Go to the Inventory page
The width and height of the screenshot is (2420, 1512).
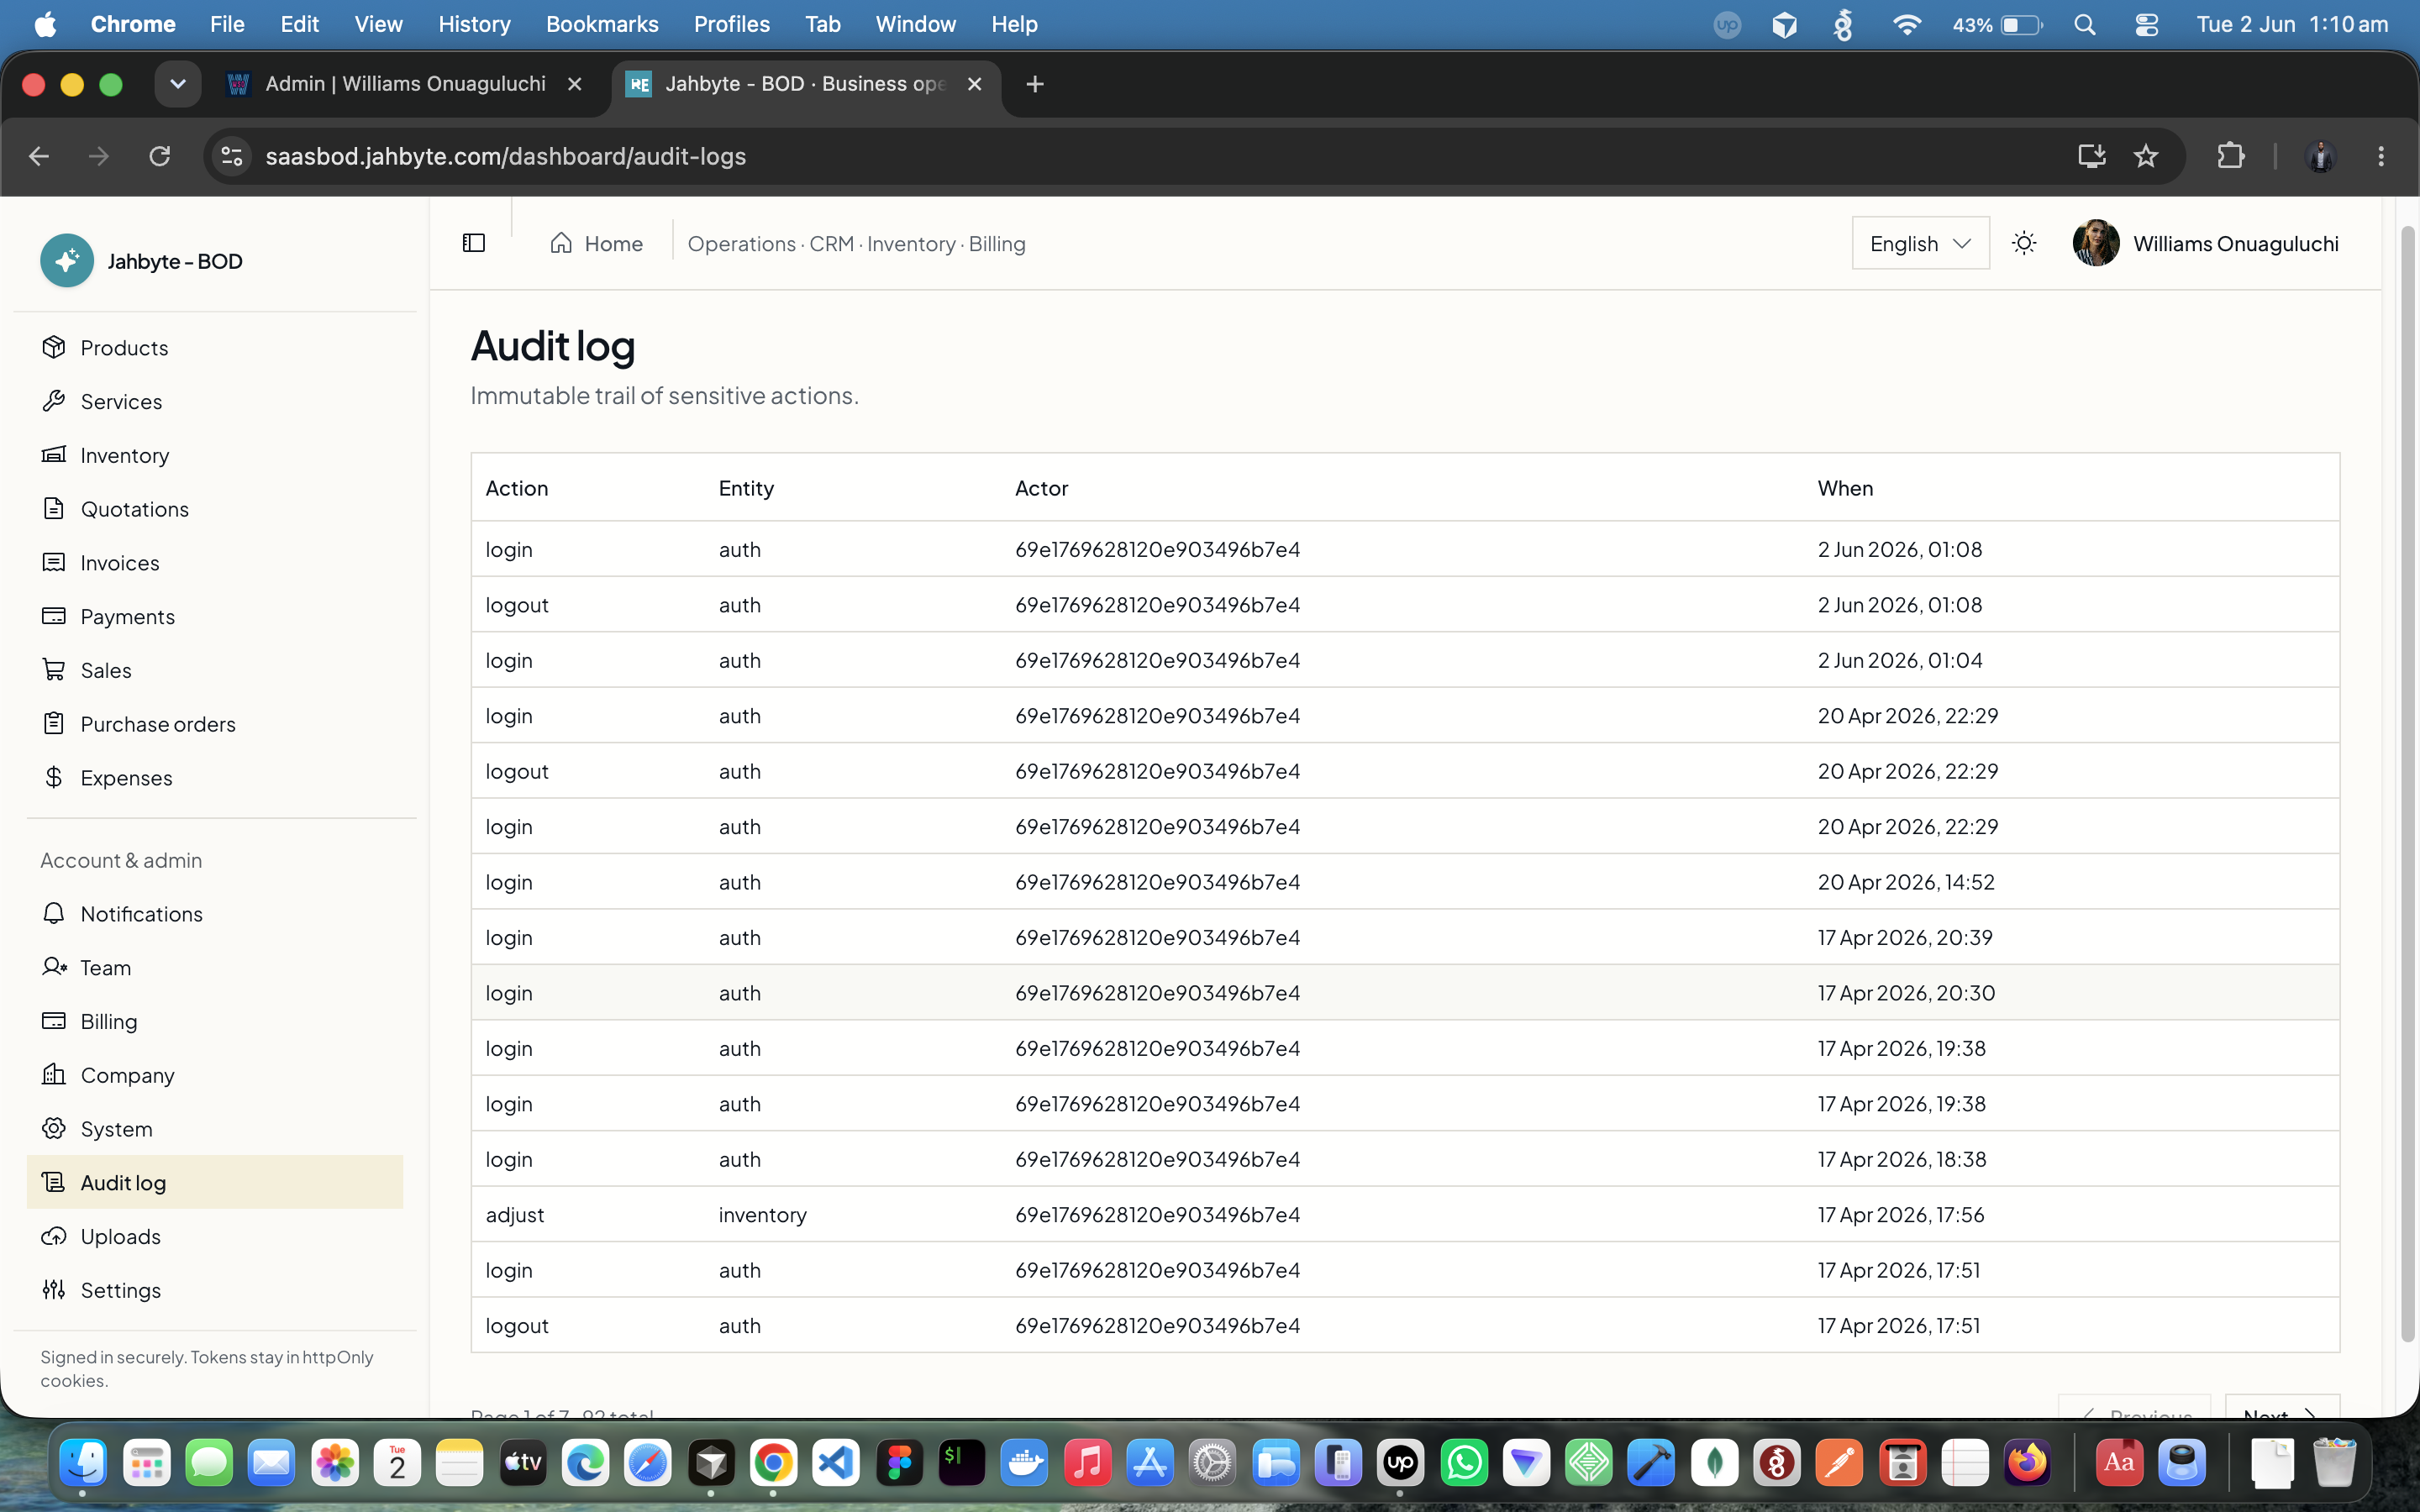pos(214,455)
